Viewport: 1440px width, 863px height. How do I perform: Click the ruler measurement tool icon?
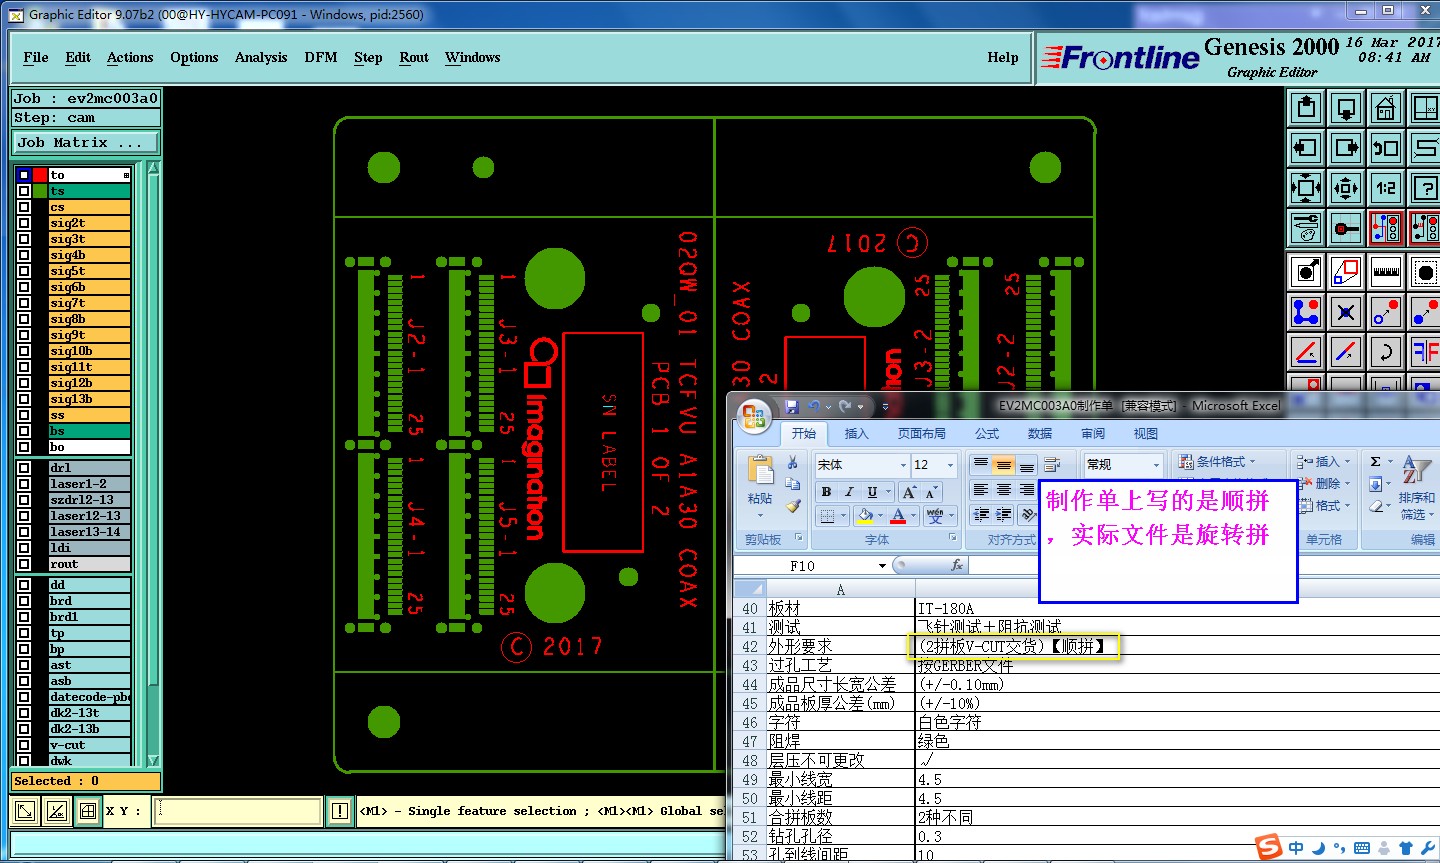click(1386, 271)
